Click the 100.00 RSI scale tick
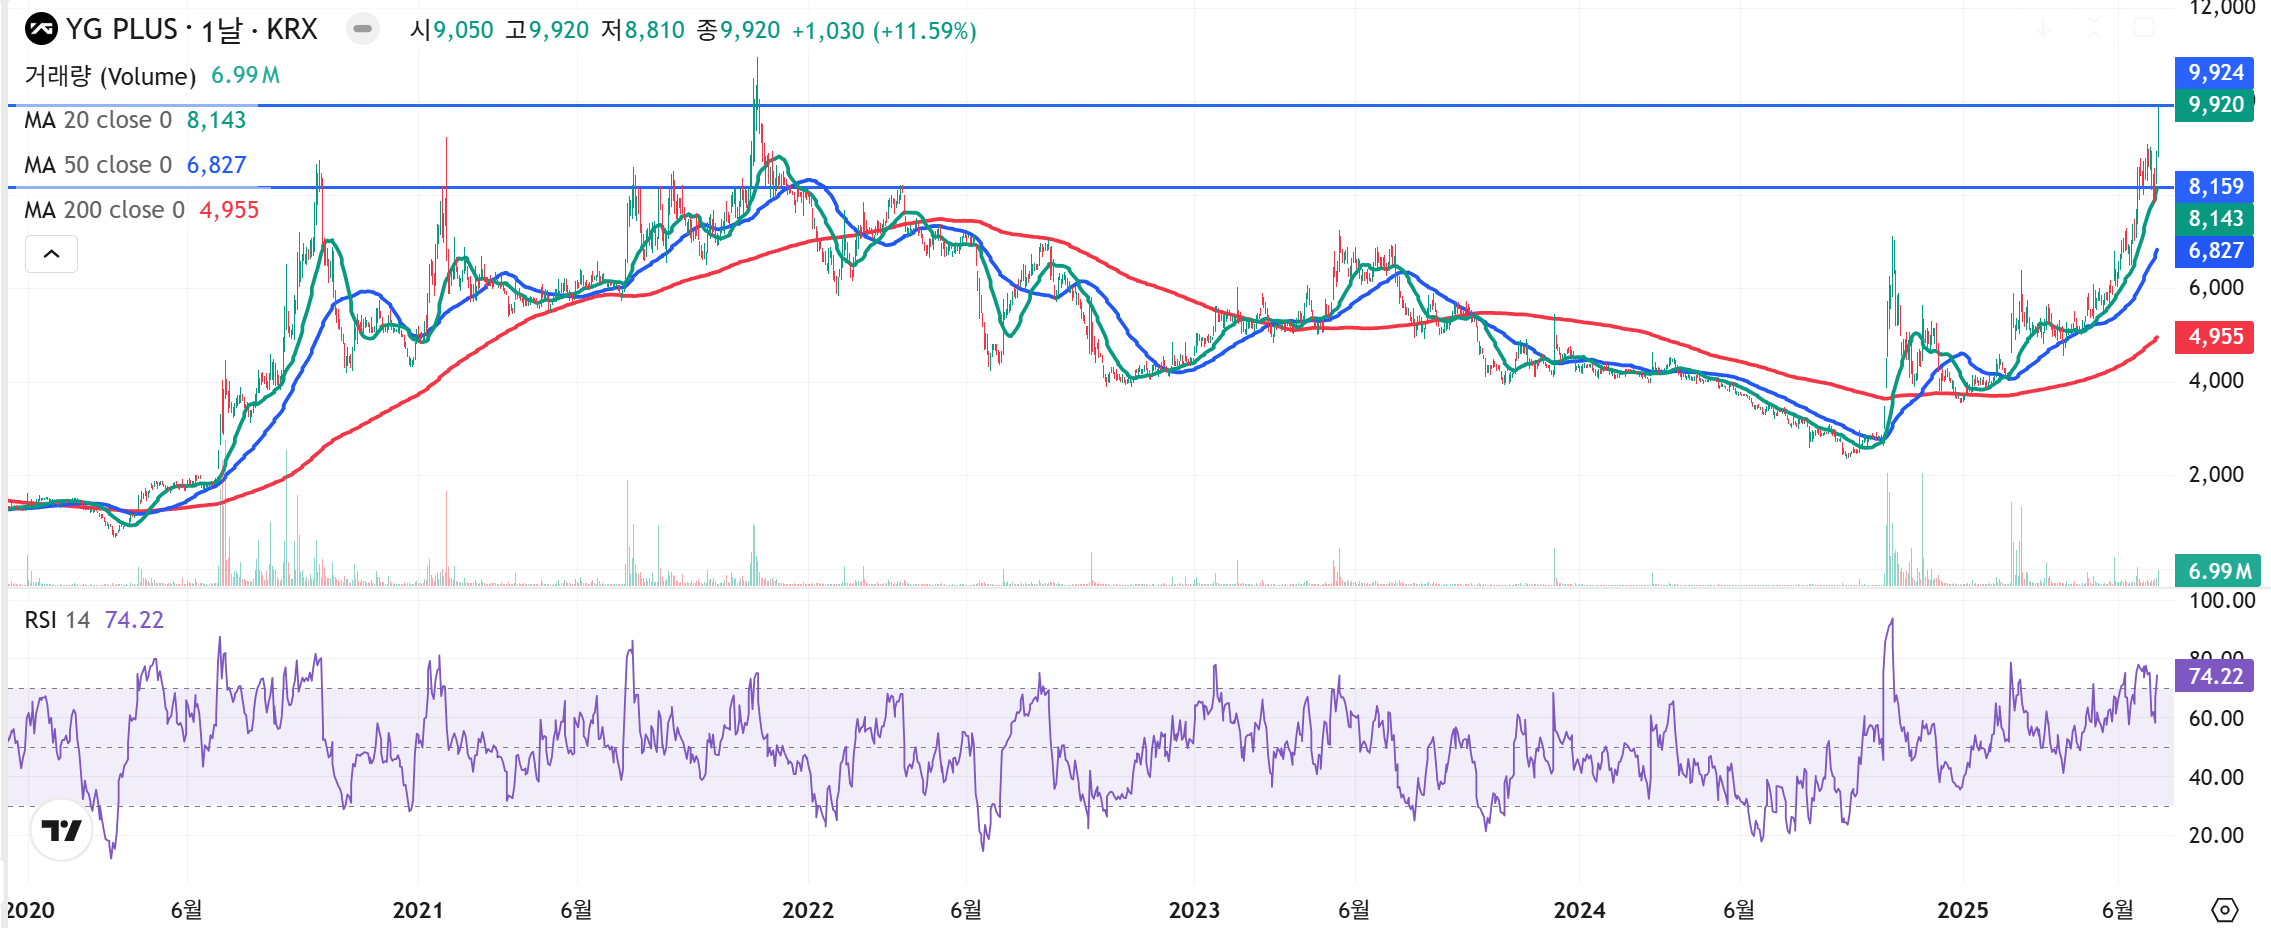Viewport: 2271px width, 928px height. [2222, 601]
